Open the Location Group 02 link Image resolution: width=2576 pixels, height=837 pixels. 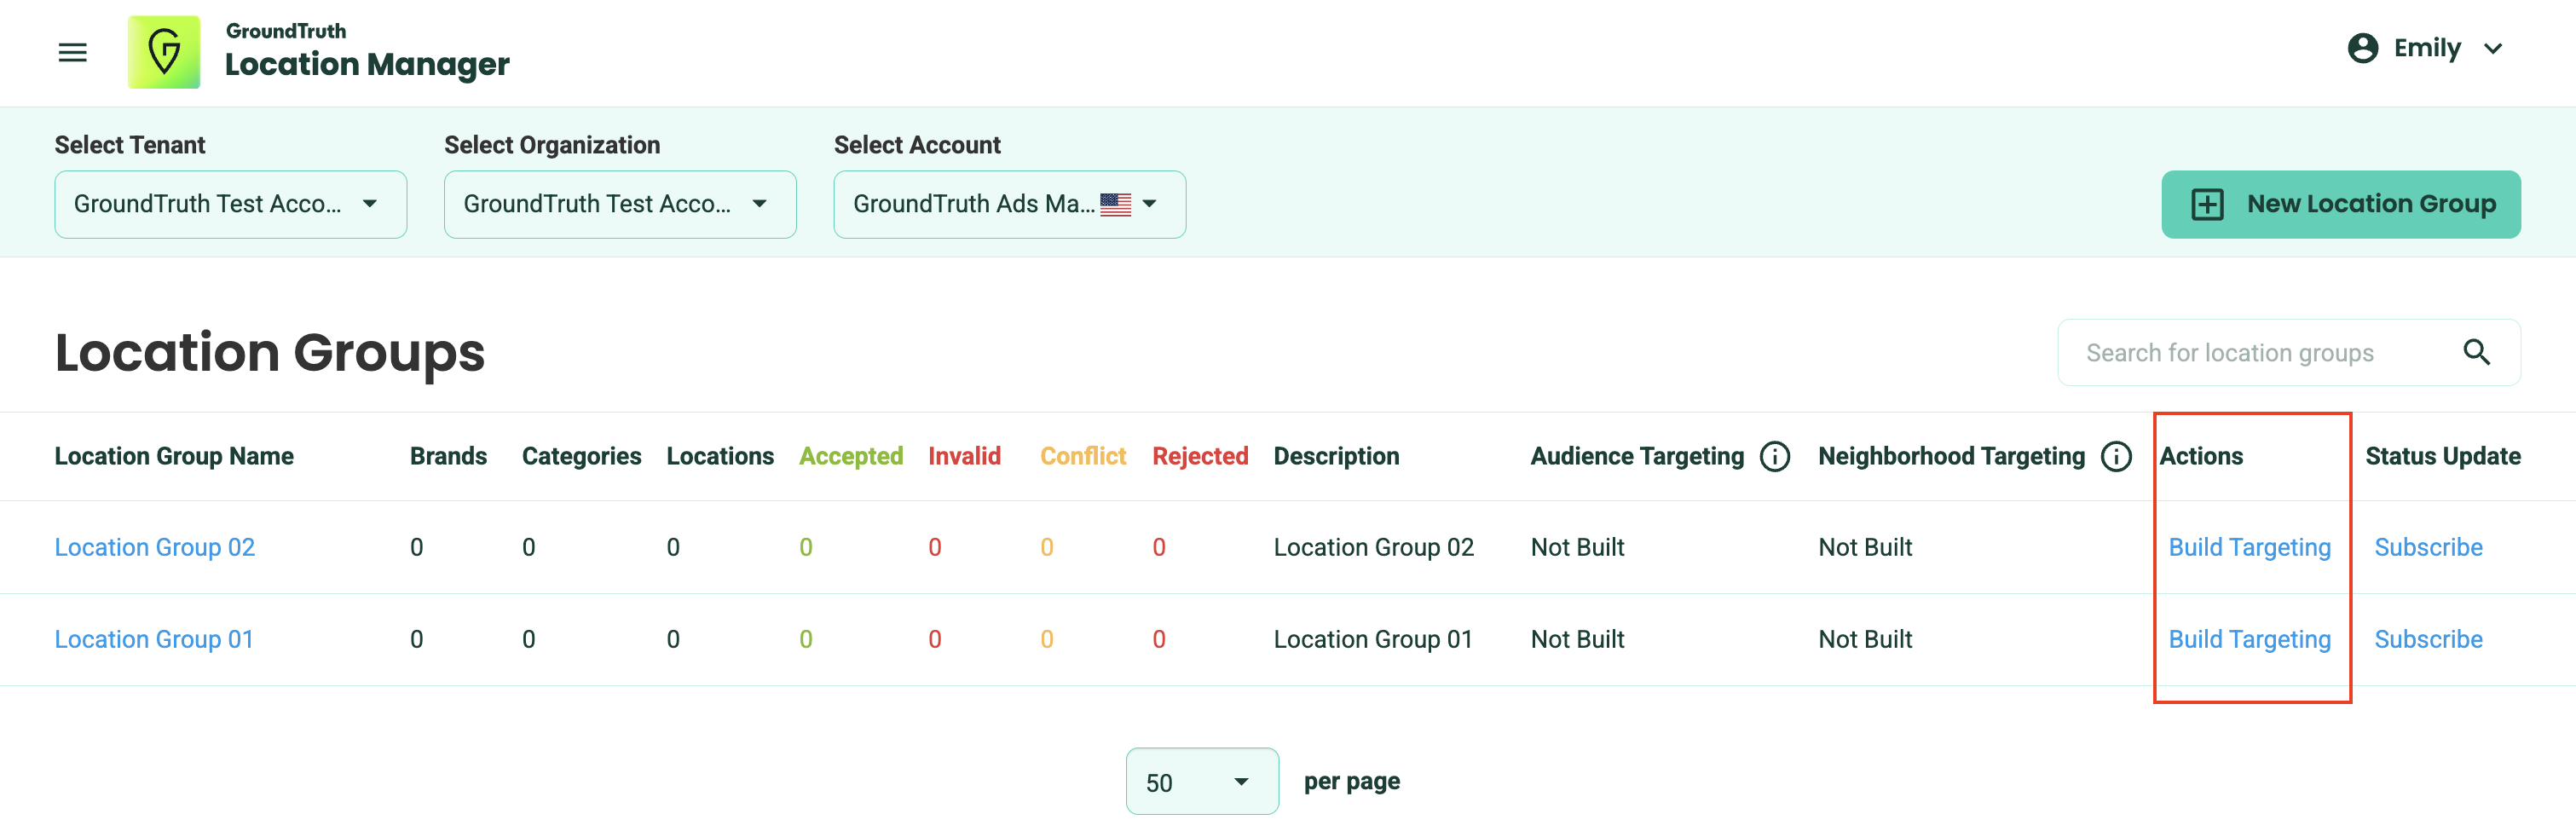[155, 547]
